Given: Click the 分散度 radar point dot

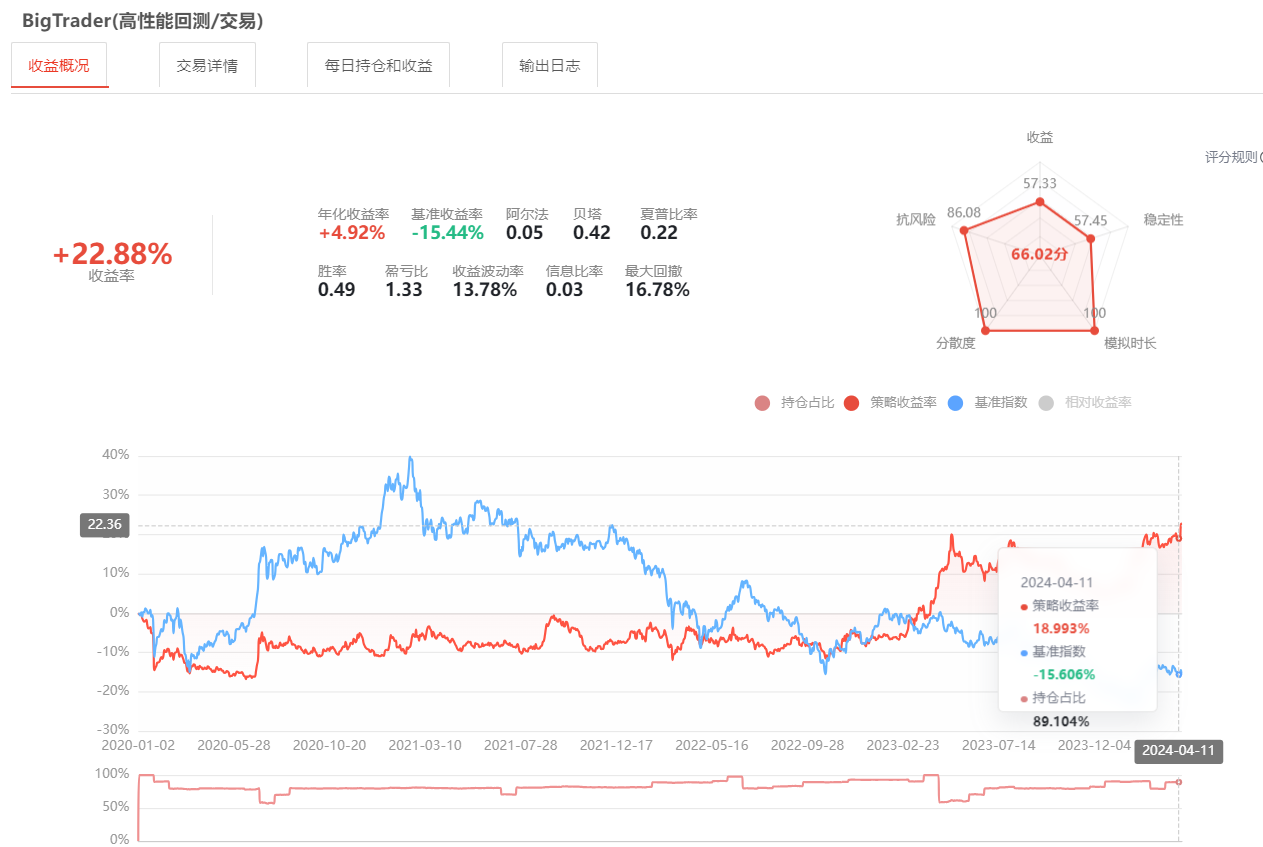Looking at the screenshot, I should [x=985, y=330].
